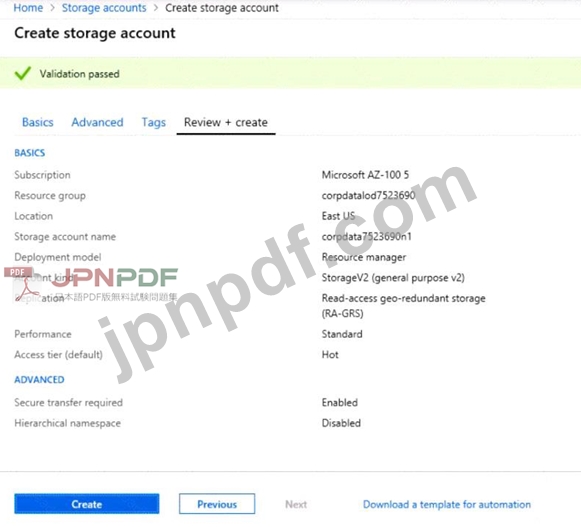Click the blue Create button
Viewport: 581px width, 527px height.
point(87,504)
